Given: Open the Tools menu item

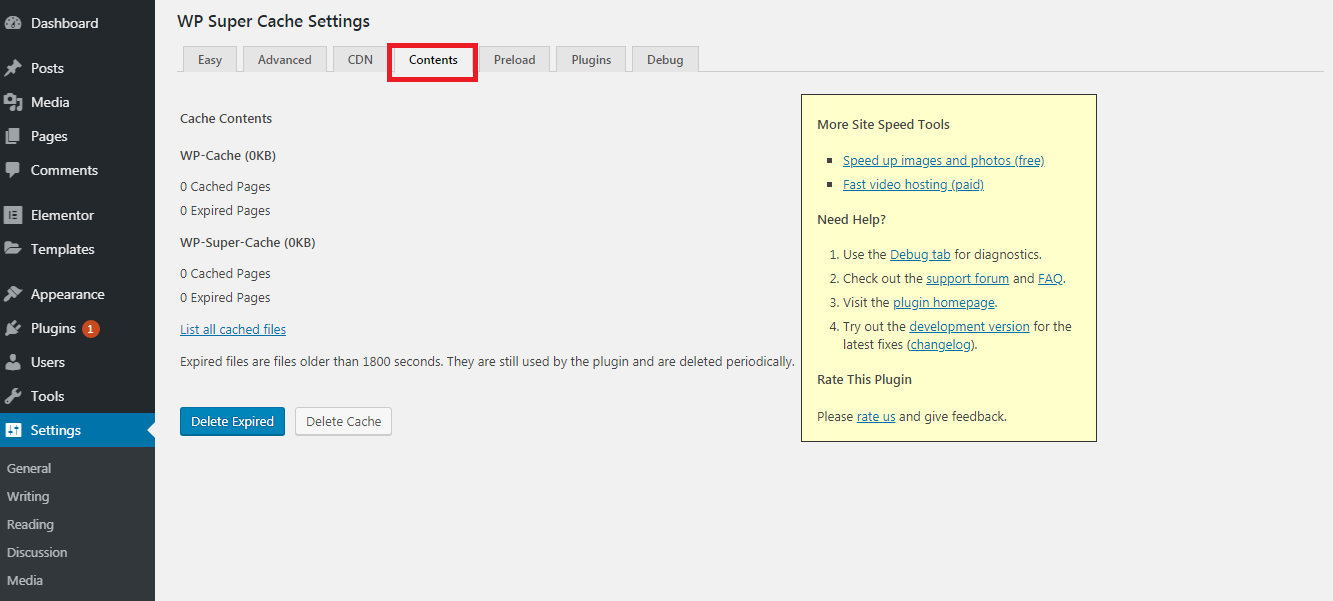Looking at the screenshot, I should 77,396.
